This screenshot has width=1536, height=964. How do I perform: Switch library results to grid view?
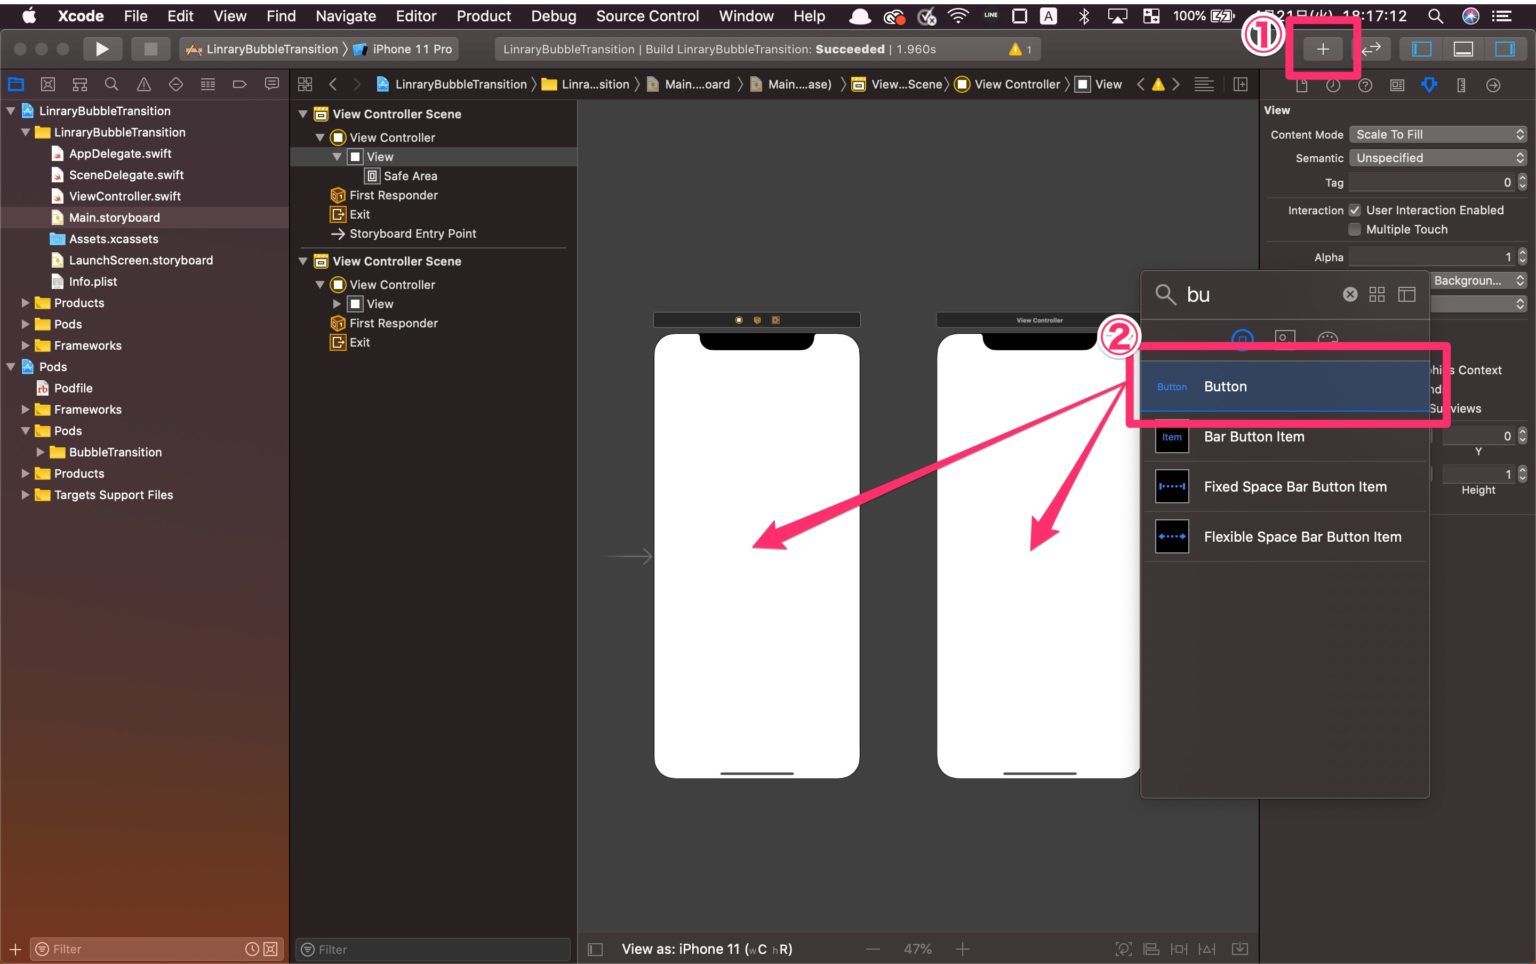1377,294
